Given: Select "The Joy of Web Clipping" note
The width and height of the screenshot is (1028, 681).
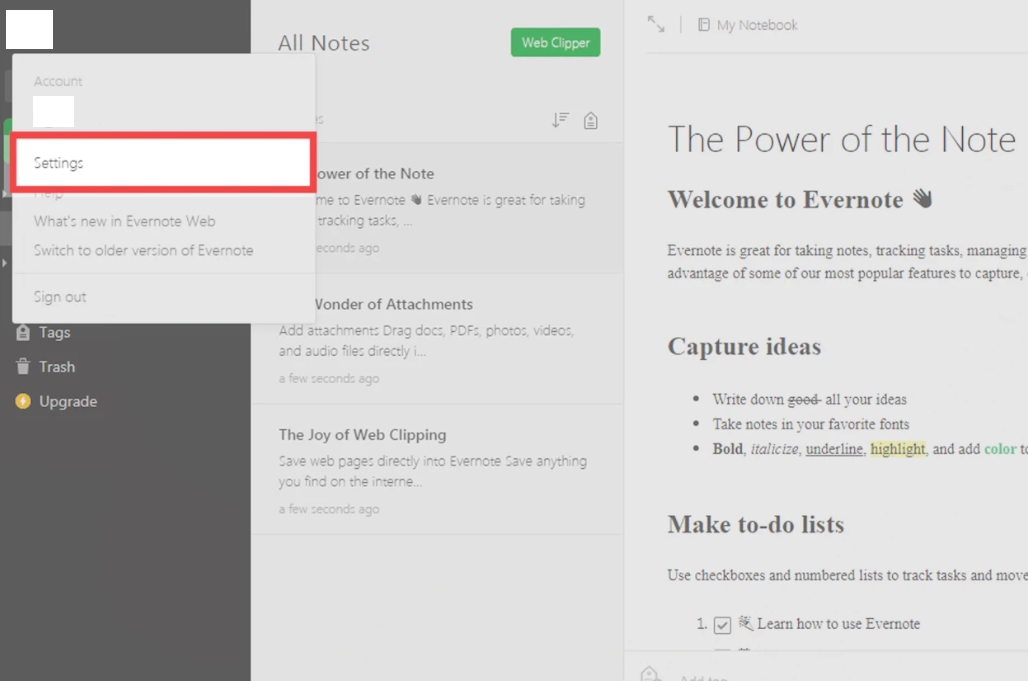Looking at the screenshot, I should pos(437,469).
